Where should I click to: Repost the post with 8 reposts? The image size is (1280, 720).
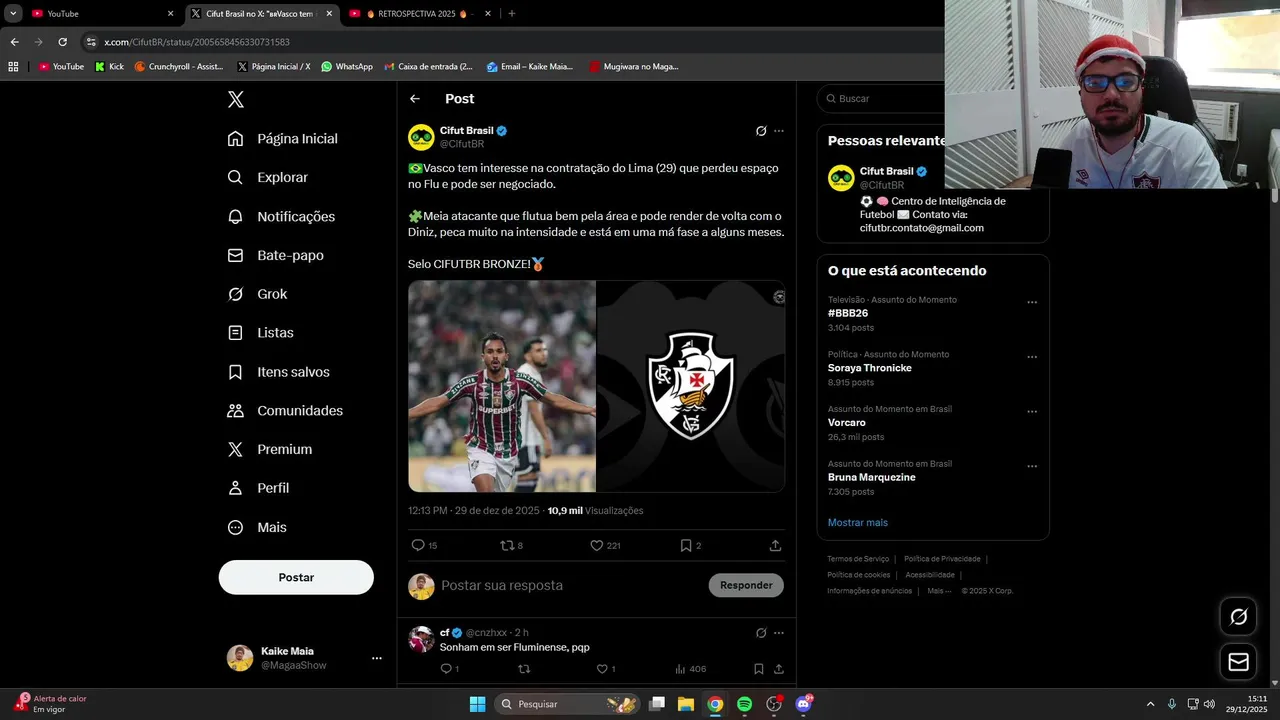coord(511,545)
